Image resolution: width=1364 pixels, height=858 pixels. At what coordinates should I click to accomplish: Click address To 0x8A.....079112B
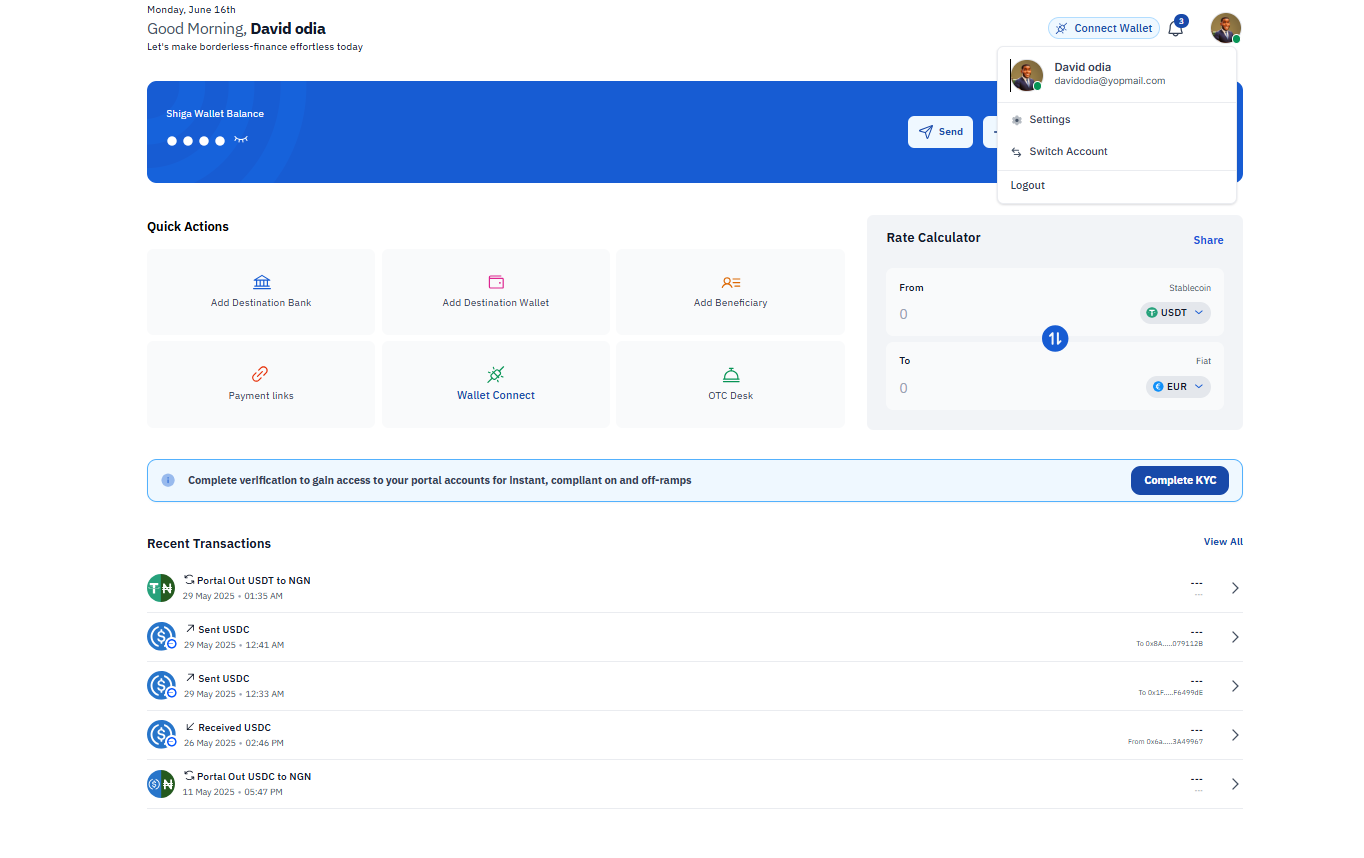1169,644
